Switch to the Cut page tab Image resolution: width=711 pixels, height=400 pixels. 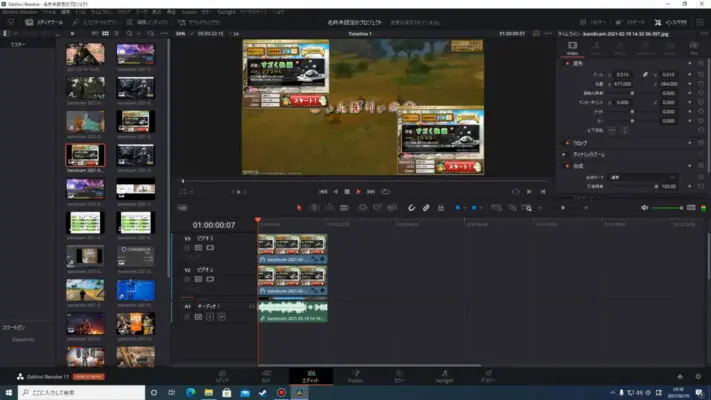coord(267,376)
